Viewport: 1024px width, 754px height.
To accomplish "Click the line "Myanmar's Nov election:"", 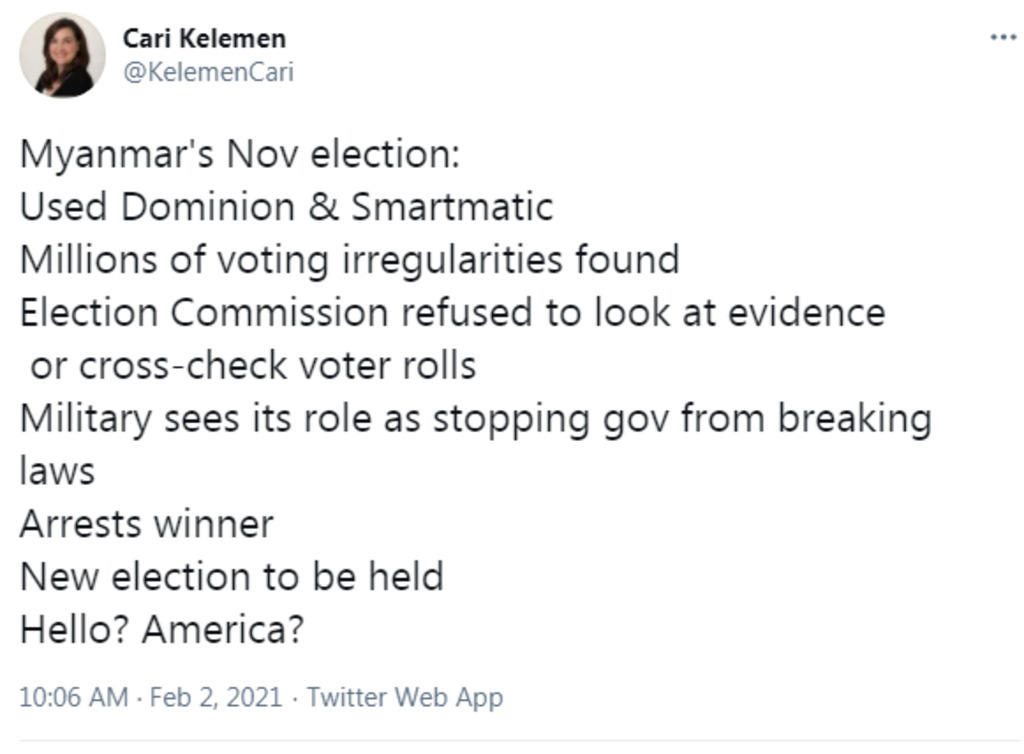I will (x=239, y=154).
